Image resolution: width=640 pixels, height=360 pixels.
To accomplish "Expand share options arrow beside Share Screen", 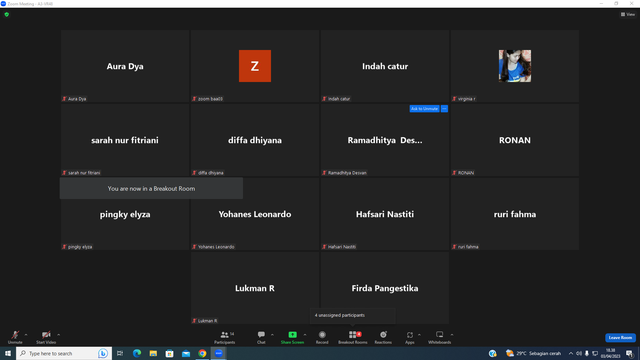I will point(305,335).
